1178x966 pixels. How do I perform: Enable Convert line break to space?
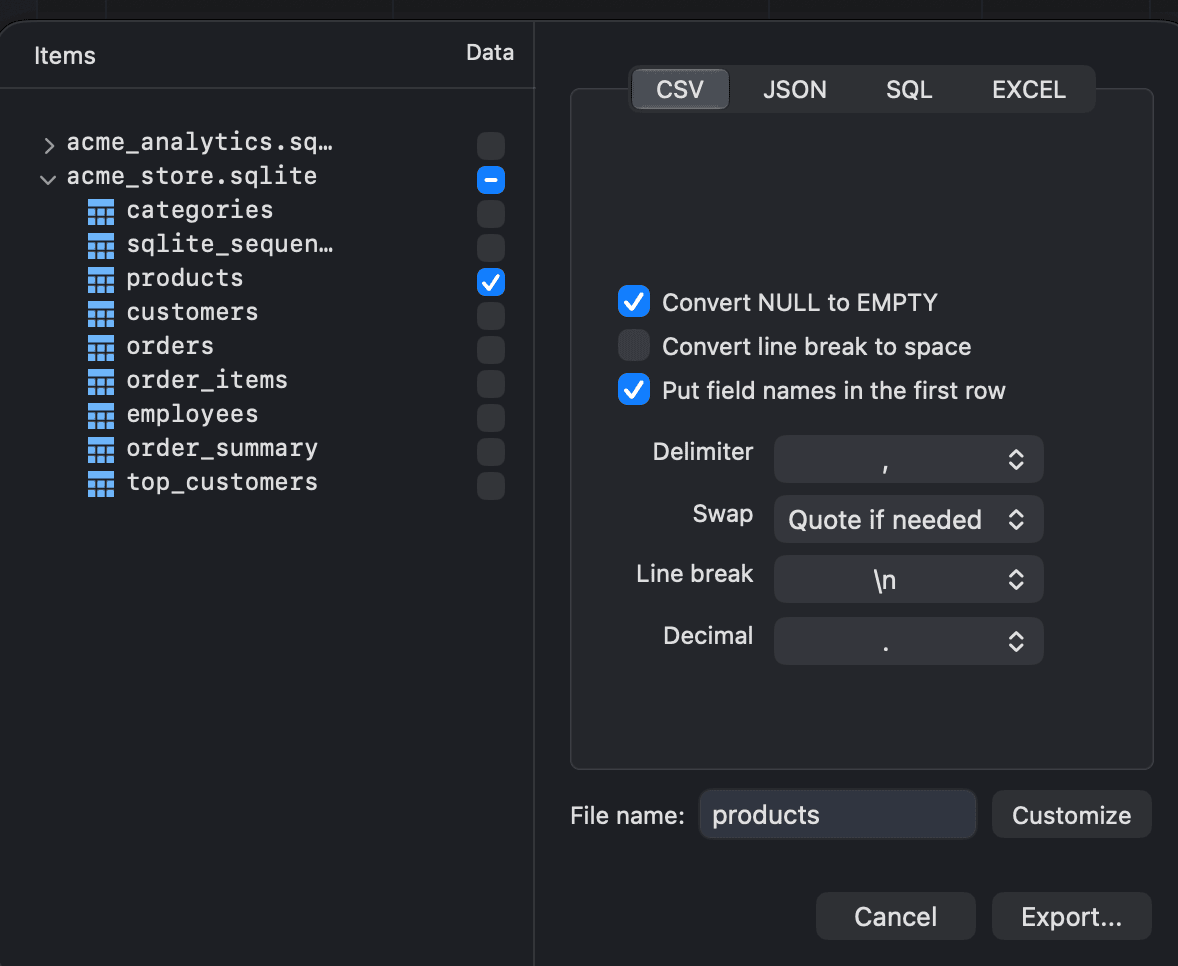(x=634, y=346)
